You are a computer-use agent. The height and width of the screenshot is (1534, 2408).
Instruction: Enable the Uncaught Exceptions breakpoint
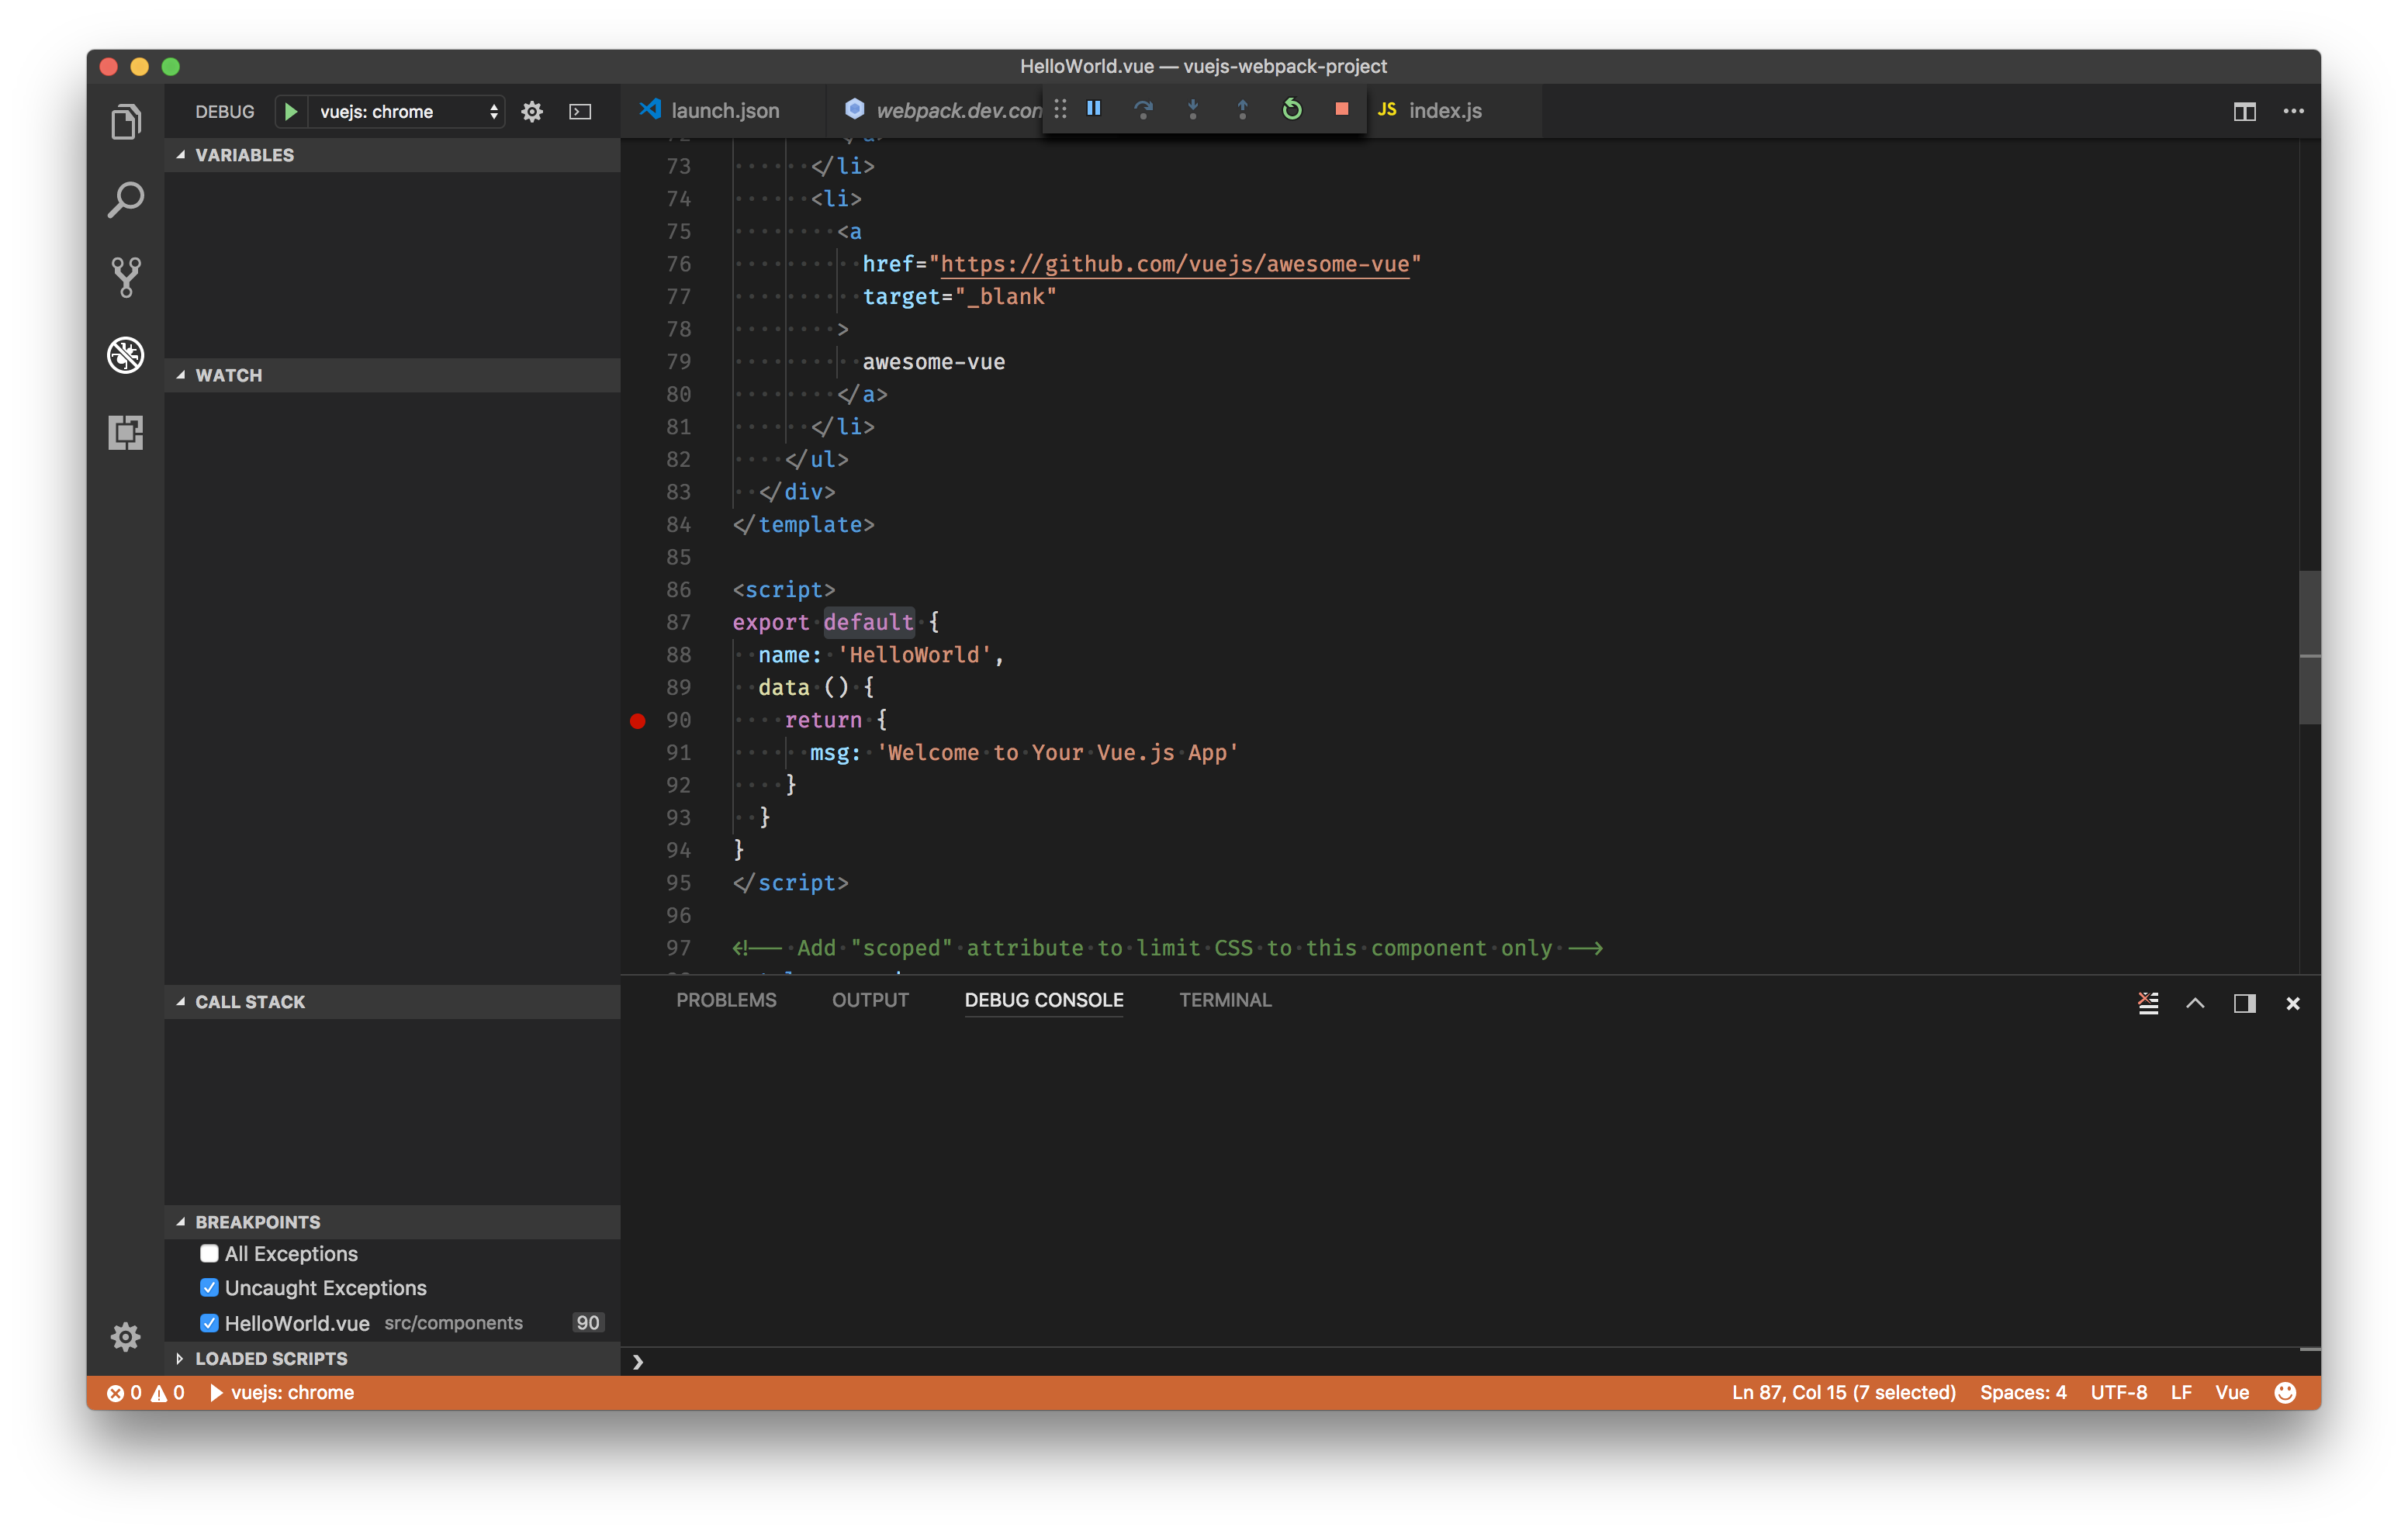[x=209, y=1287]
